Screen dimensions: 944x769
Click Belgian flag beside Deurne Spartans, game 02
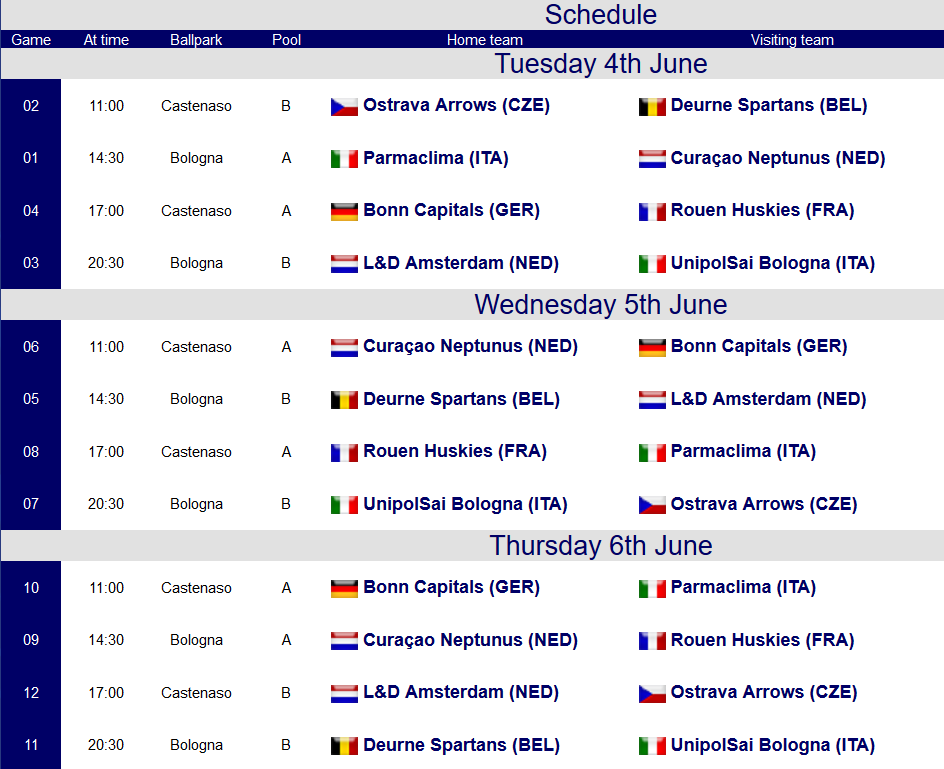point(652,106)
